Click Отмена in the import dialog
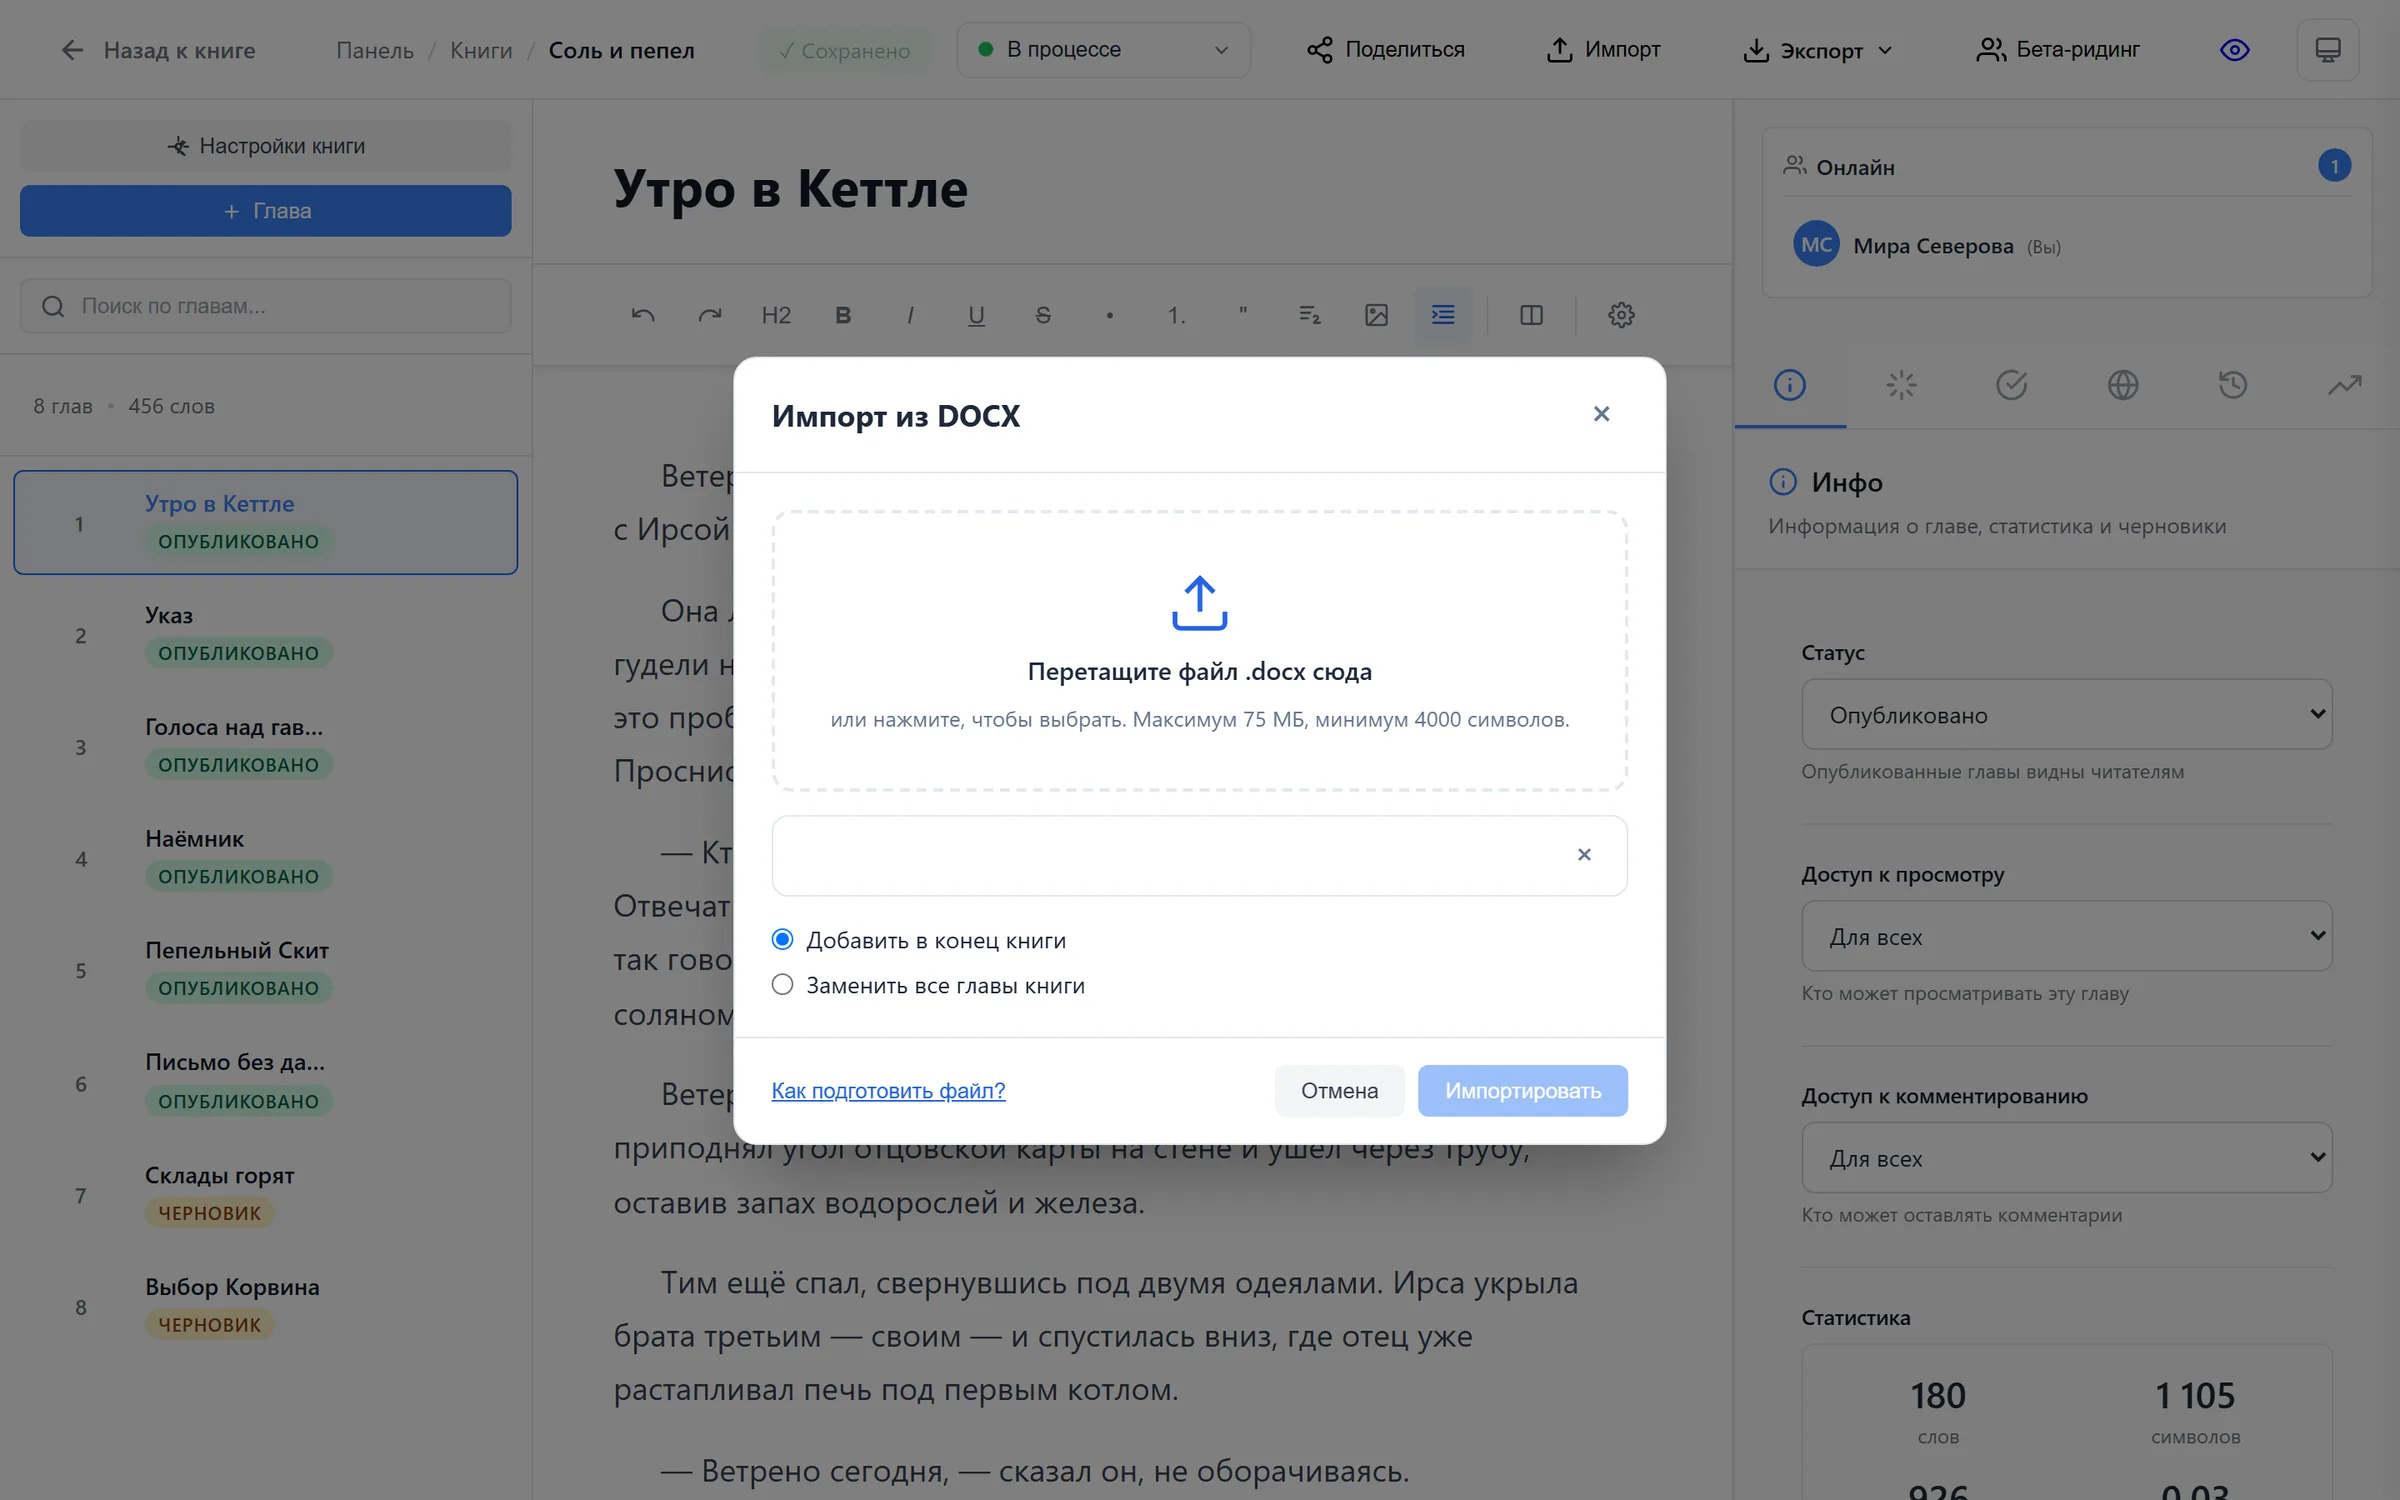This screenshot has width=2400, height=1500. (x=1339, y=1091)
